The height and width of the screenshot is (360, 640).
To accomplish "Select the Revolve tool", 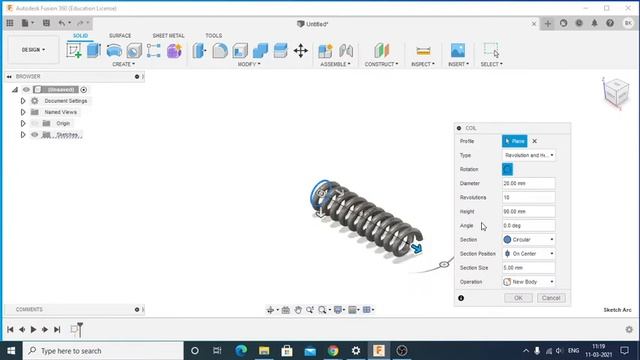I will (x=114, y=51).
